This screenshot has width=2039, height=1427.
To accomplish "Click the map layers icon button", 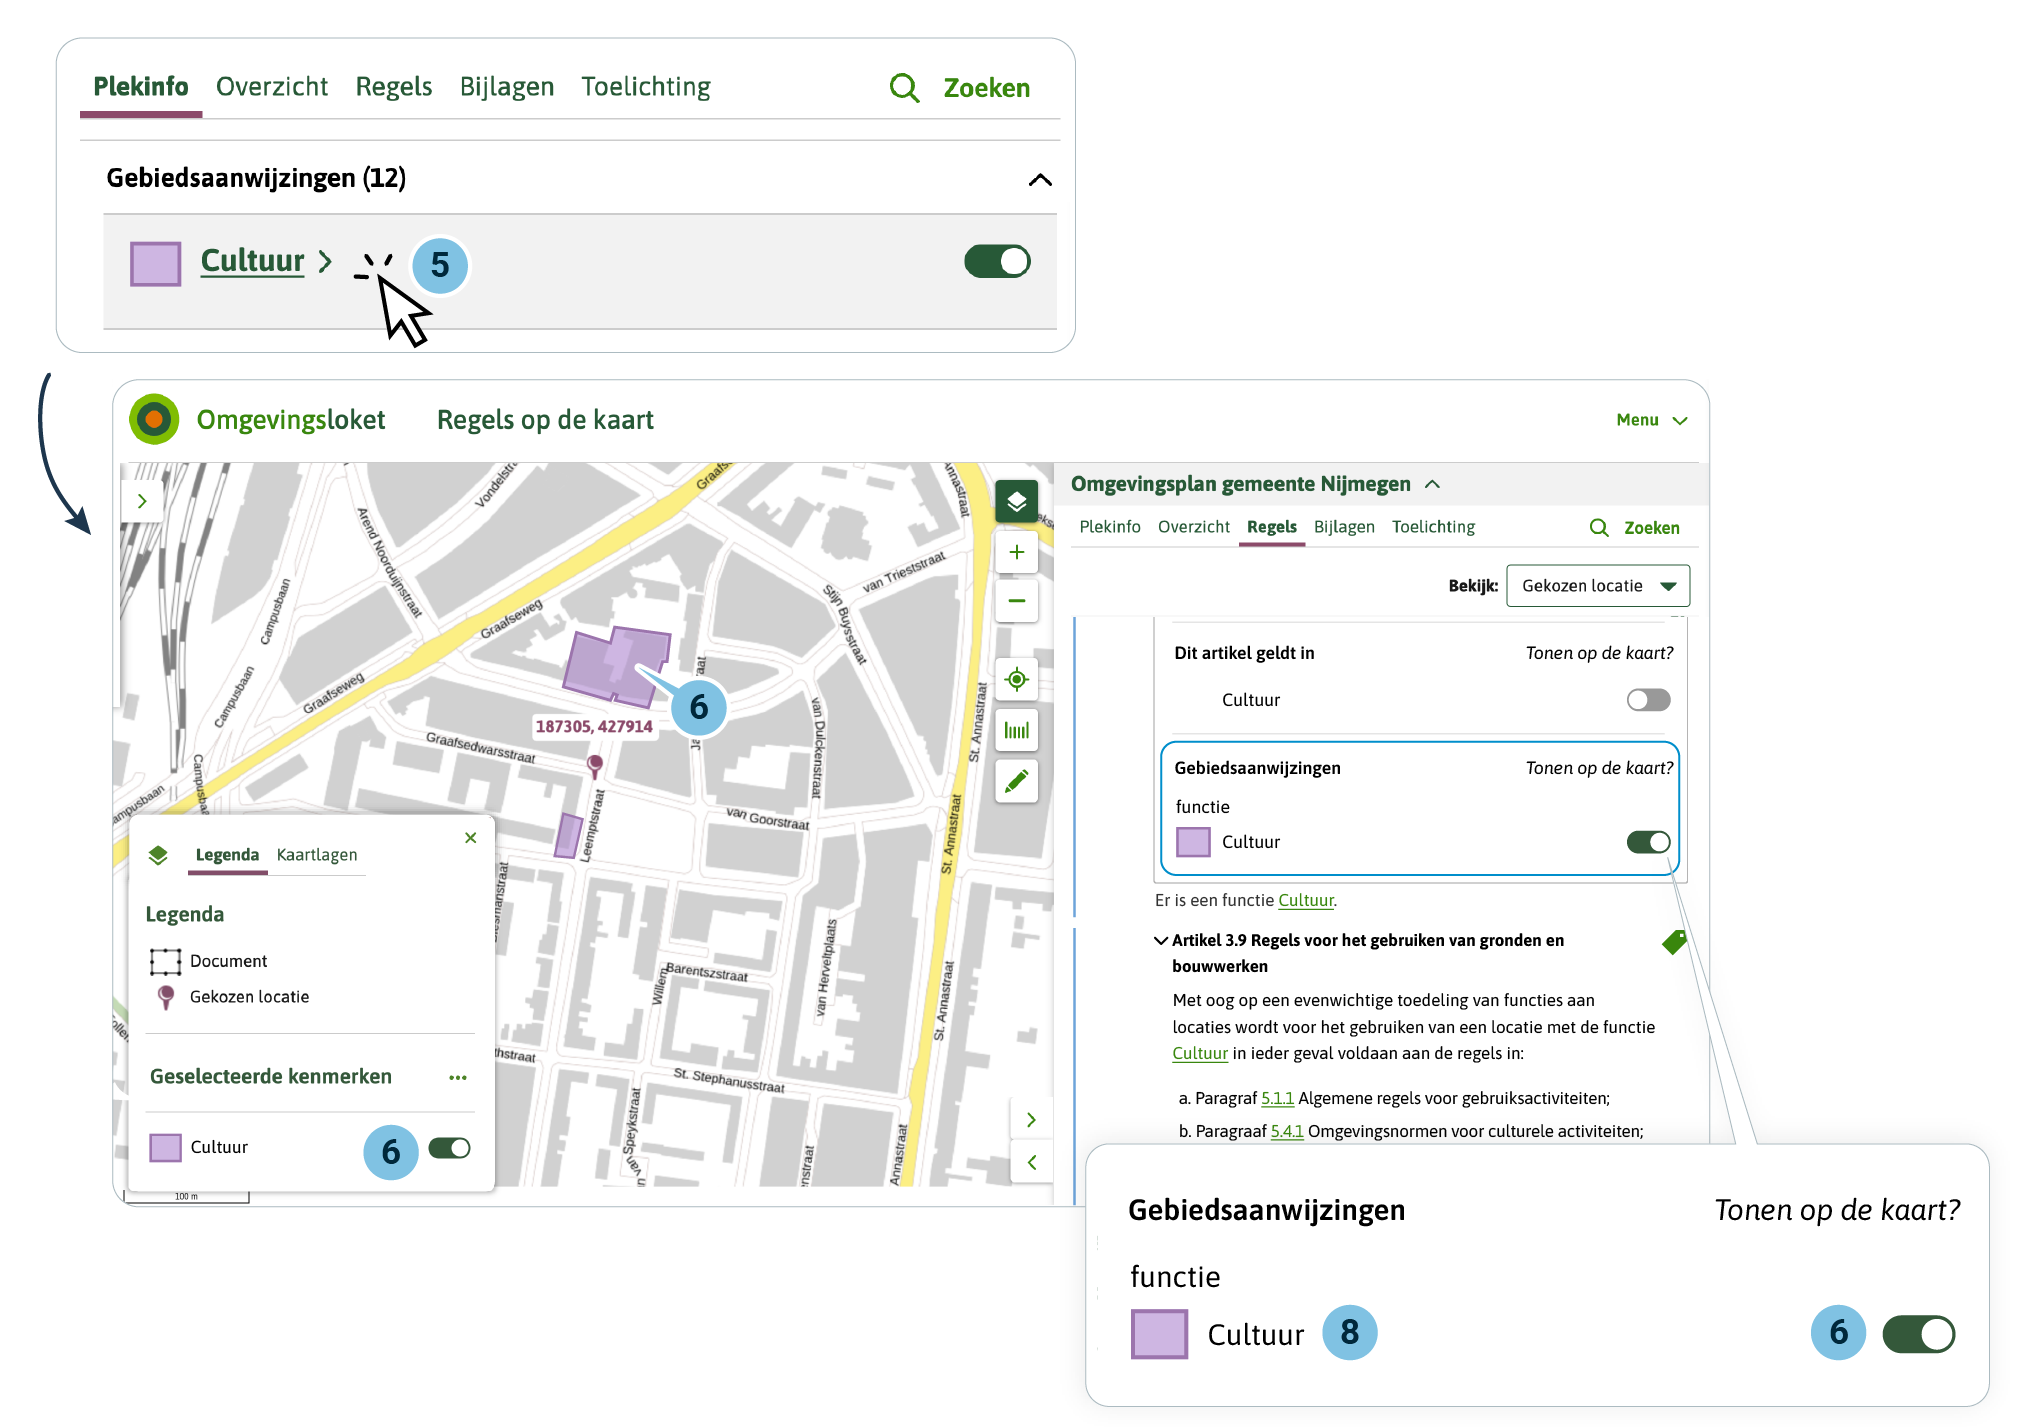I will pyautogui.click(x=1016, y=501).
